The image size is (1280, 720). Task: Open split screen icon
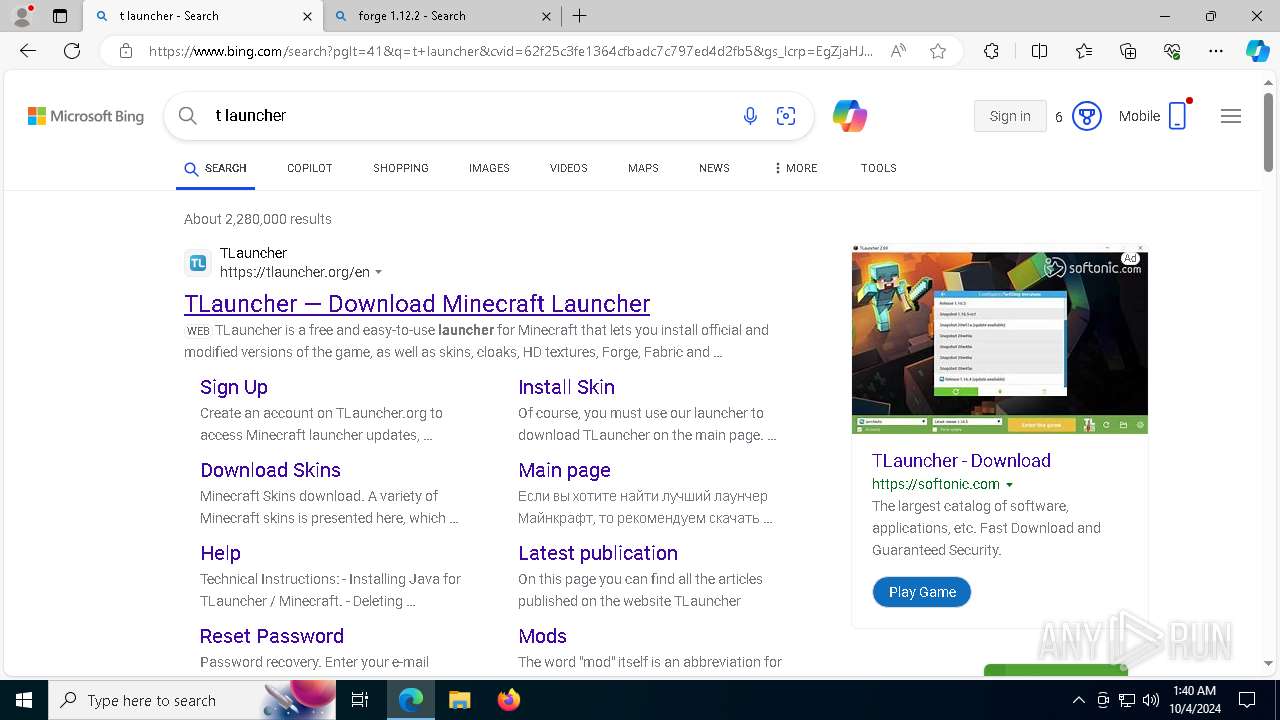[1039, 51]
